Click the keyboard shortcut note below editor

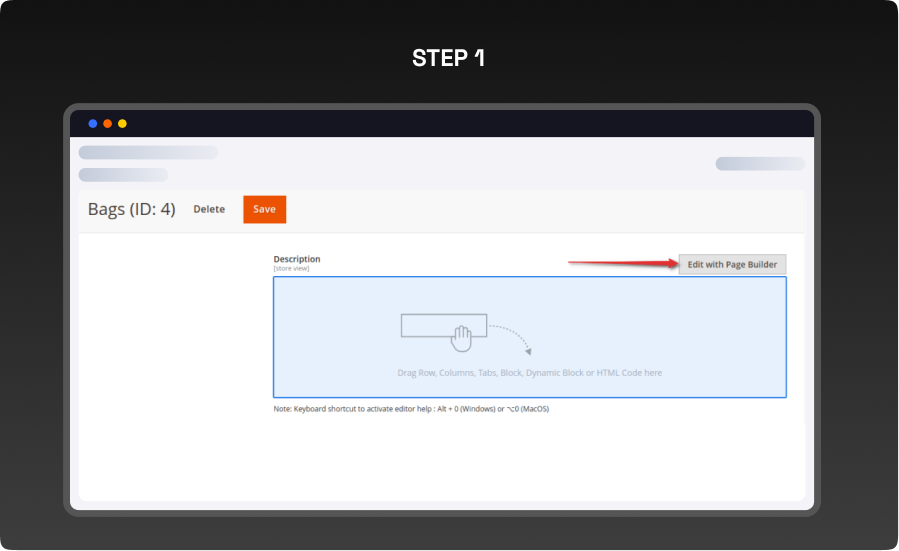[x=411, y=409]
